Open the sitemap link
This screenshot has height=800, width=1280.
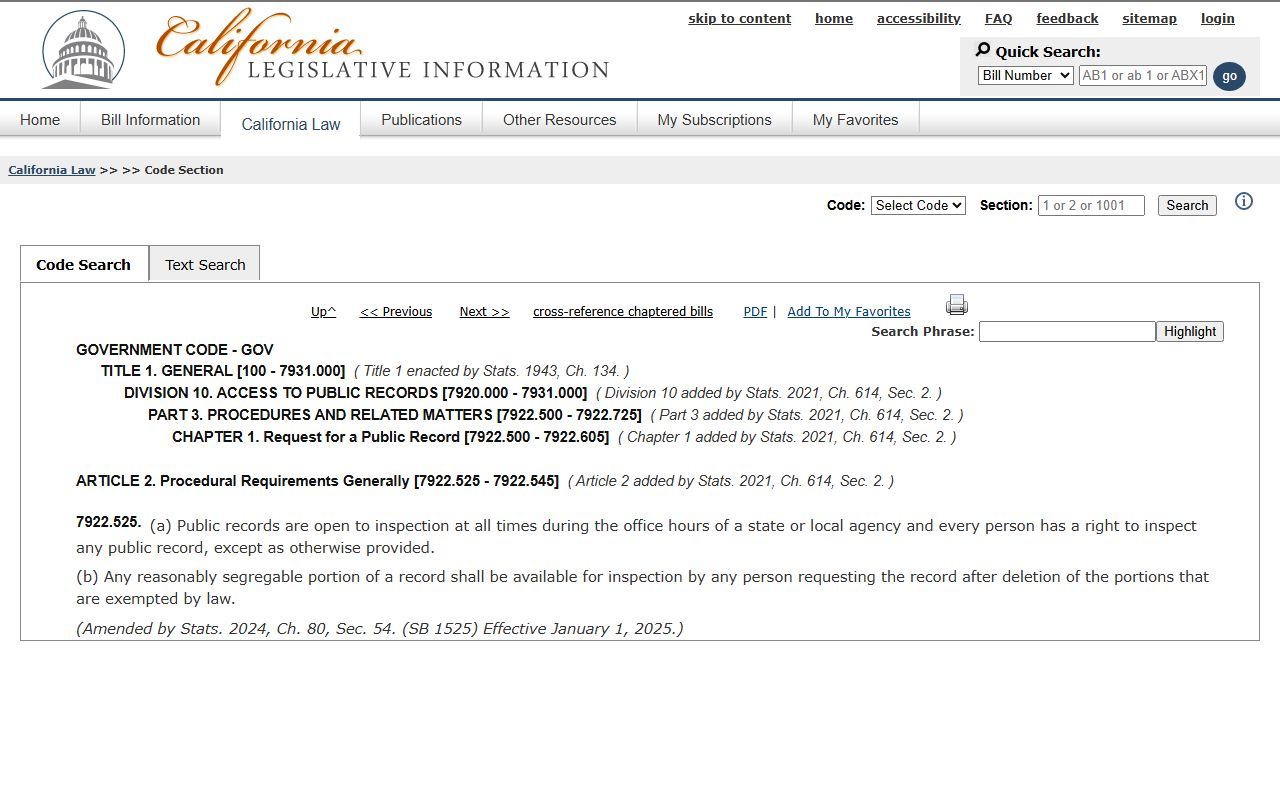(x=1149, y=18)
